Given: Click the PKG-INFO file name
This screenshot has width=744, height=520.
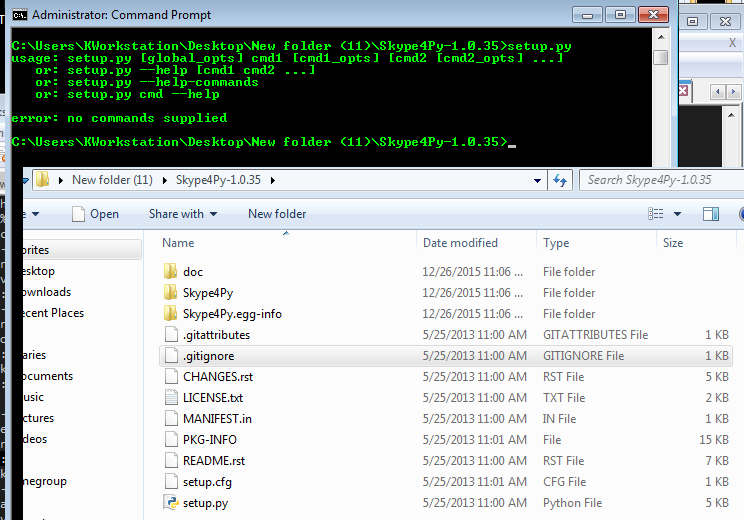Looking at the screenshot, I should tap(210, 440).
